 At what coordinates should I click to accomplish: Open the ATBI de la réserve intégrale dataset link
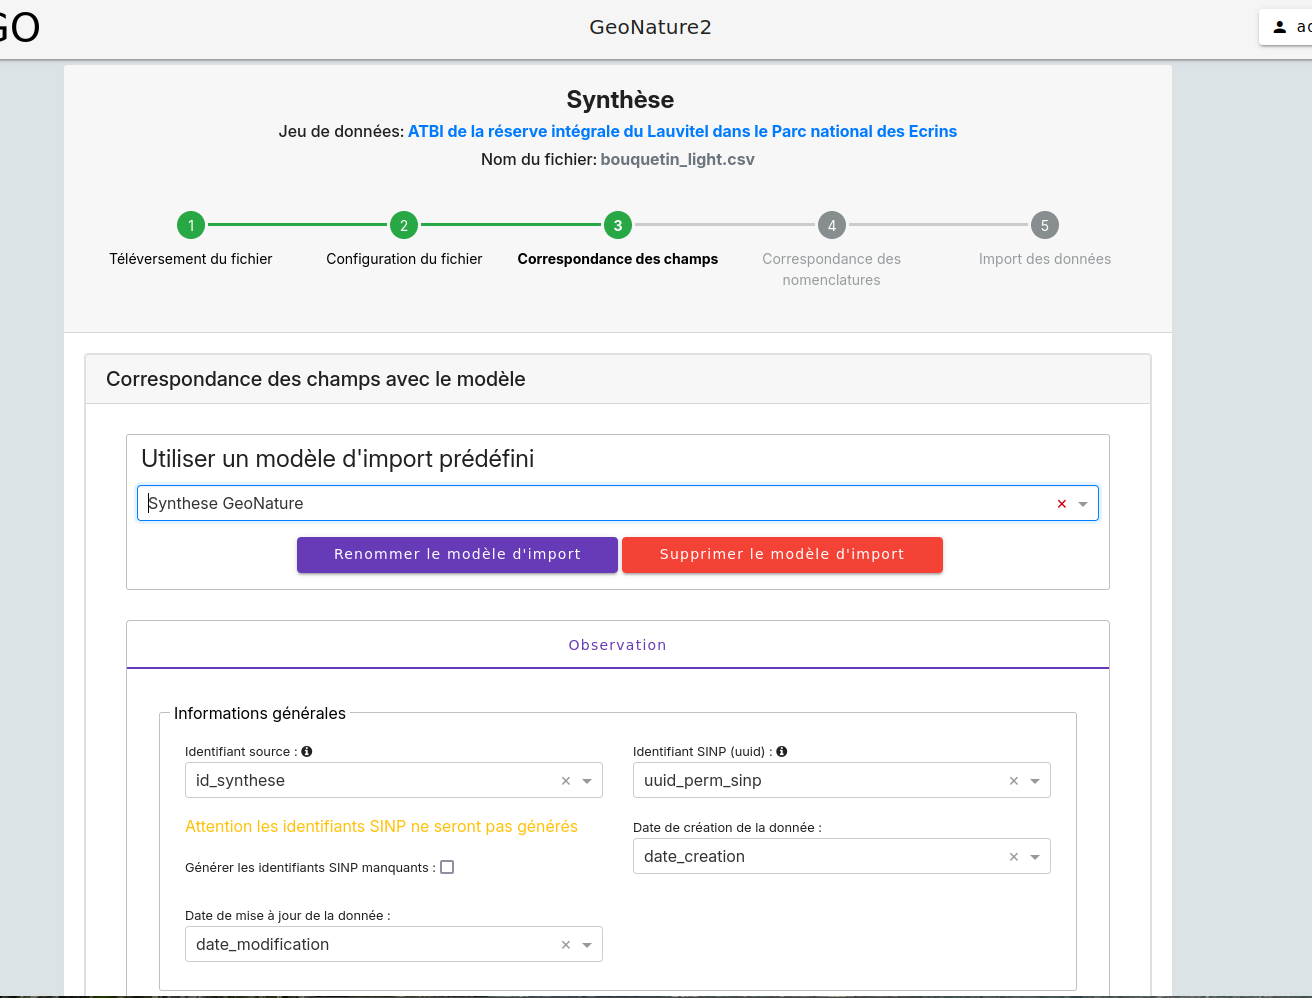point(682,131)
